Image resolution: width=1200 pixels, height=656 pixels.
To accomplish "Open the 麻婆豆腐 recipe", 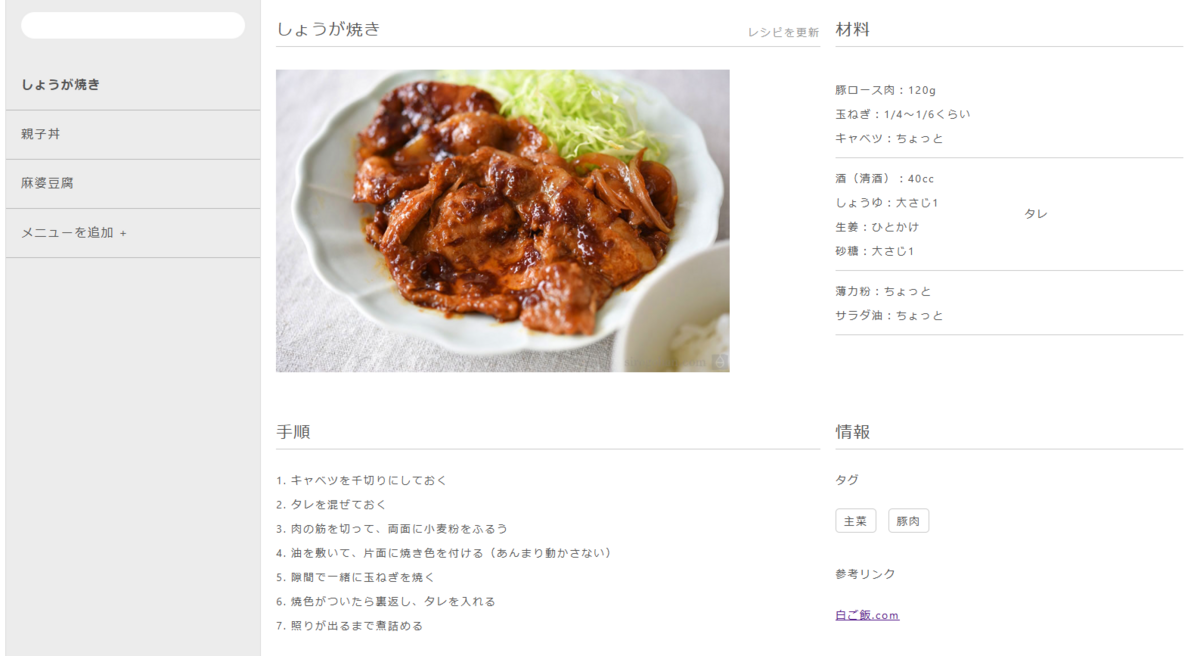I will coord(133,184).
